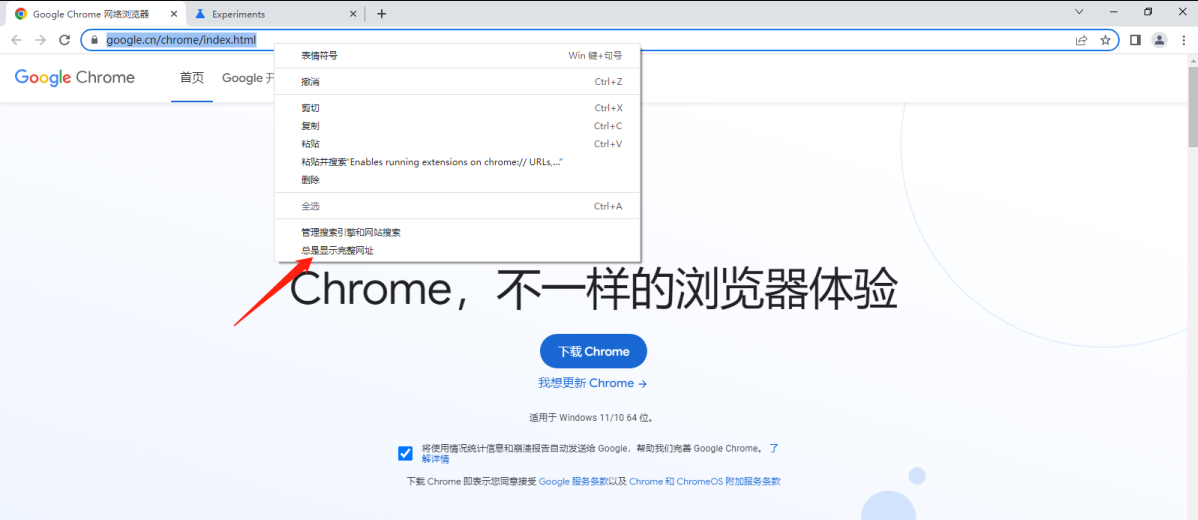Choose 粘贴并搜索 from the context menu
Viewport: 1198px width, 520px height.
[458, 162]
